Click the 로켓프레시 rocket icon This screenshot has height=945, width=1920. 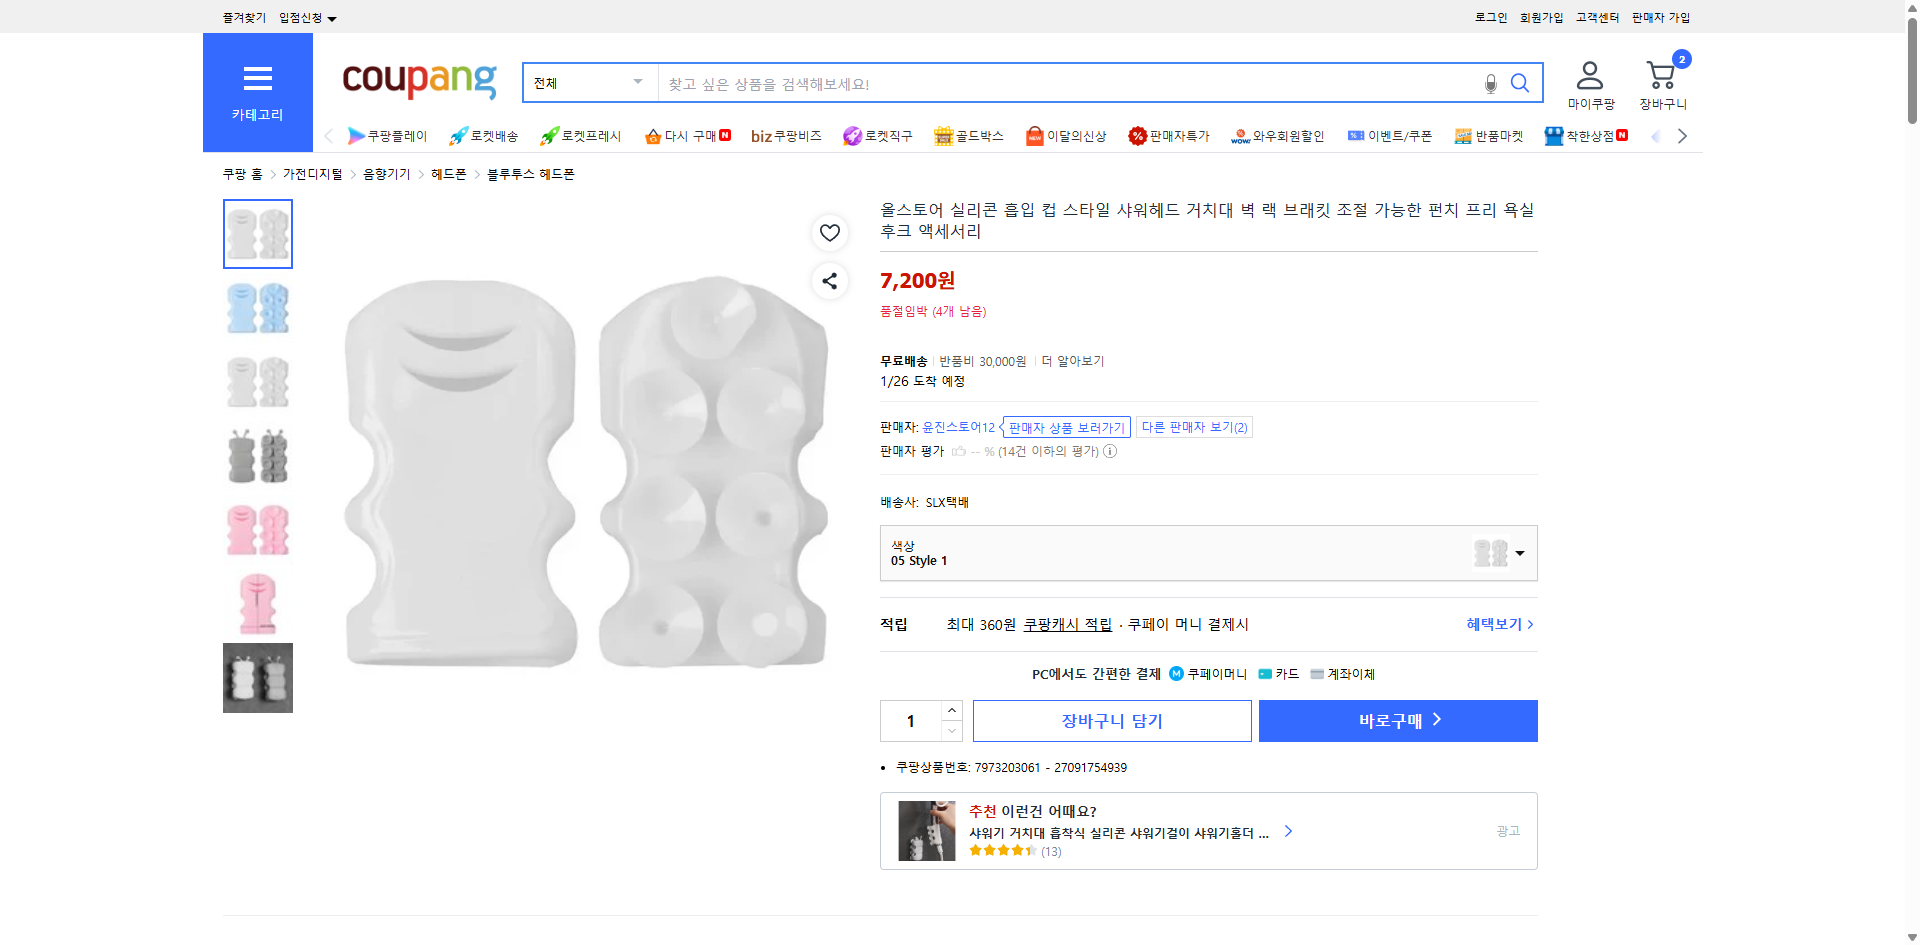coord(548,135)
